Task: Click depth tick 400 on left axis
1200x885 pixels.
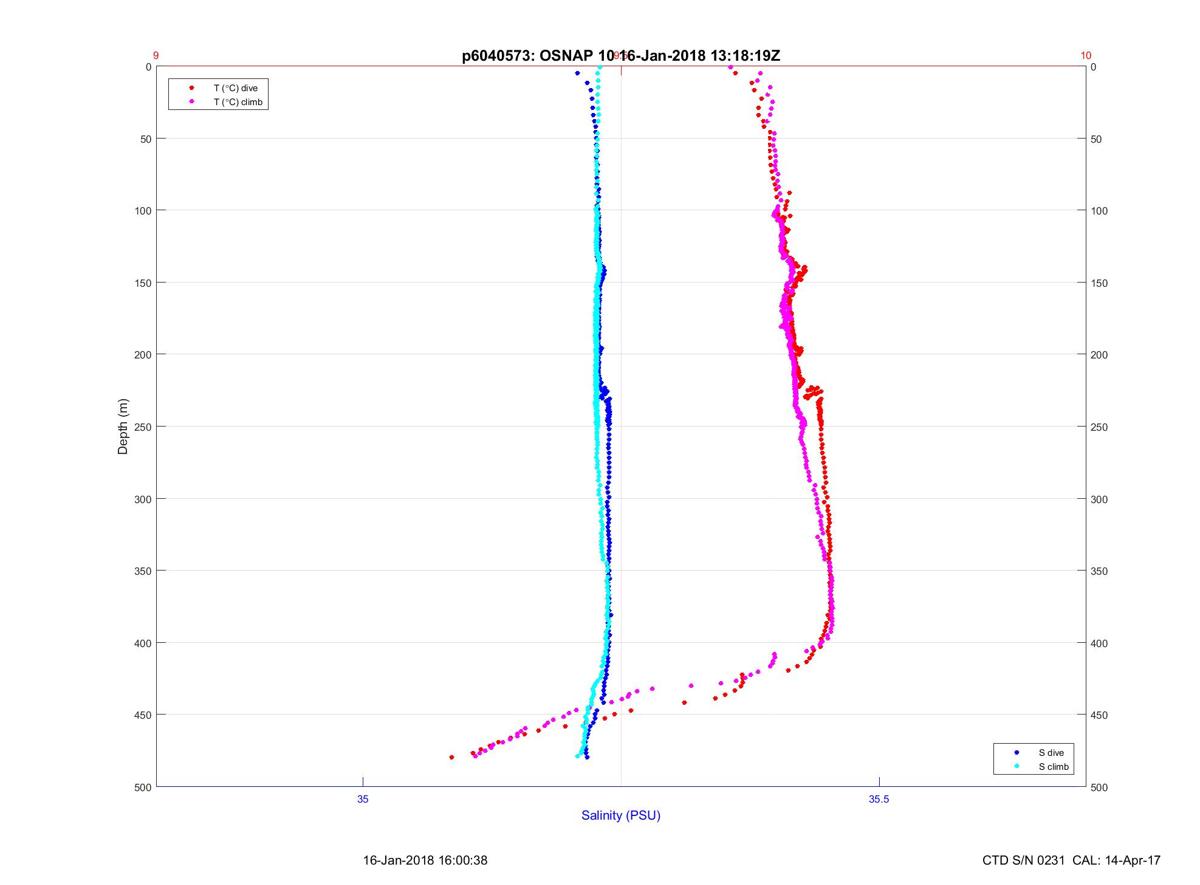Action: tap(141, 643)
